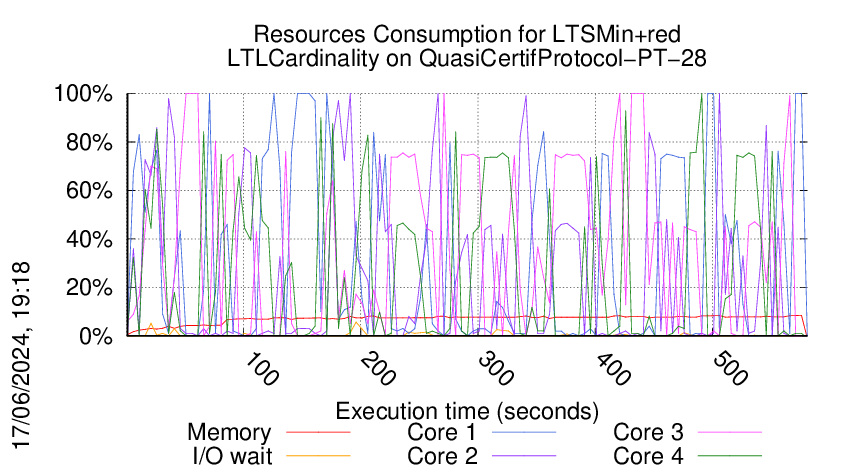Click the 'Execution time (seconds)' axis title
Viewport: 850px width, 475px height.
467,412
